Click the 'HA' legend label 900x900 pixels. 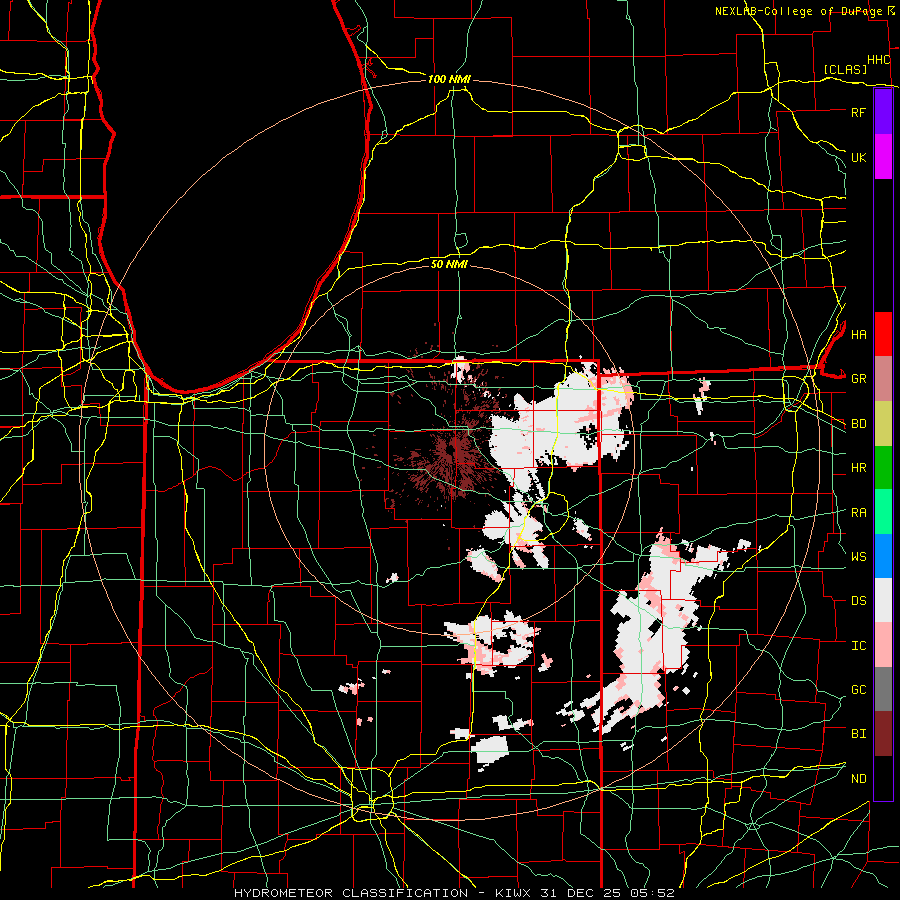click(858, 335)
